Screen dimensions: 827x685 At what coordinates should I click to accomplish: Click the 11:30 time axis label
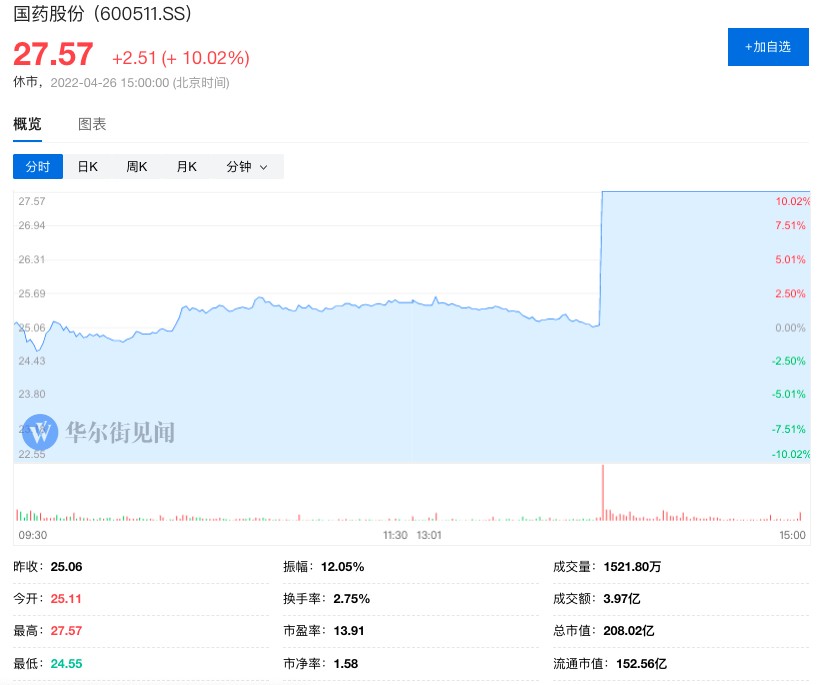click(395, 535)
